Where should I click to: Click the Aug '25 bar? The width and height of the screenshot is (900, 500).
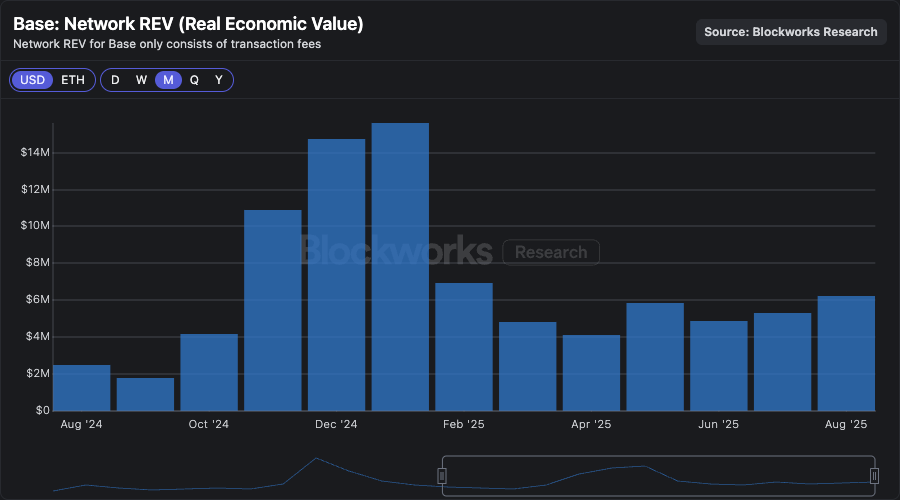(x=846, y=354)
